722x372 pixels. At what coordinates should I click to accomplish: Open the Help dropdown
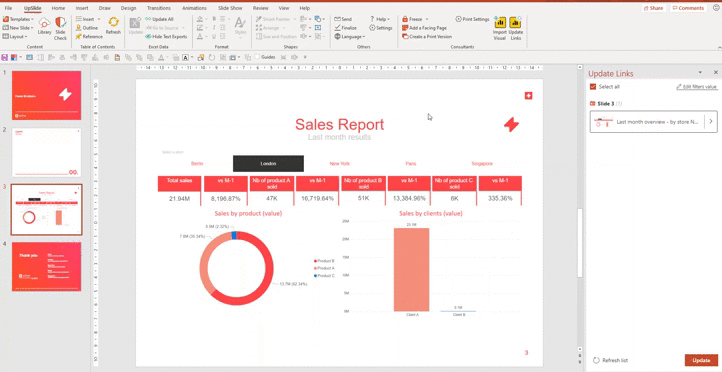coord(380,19)
